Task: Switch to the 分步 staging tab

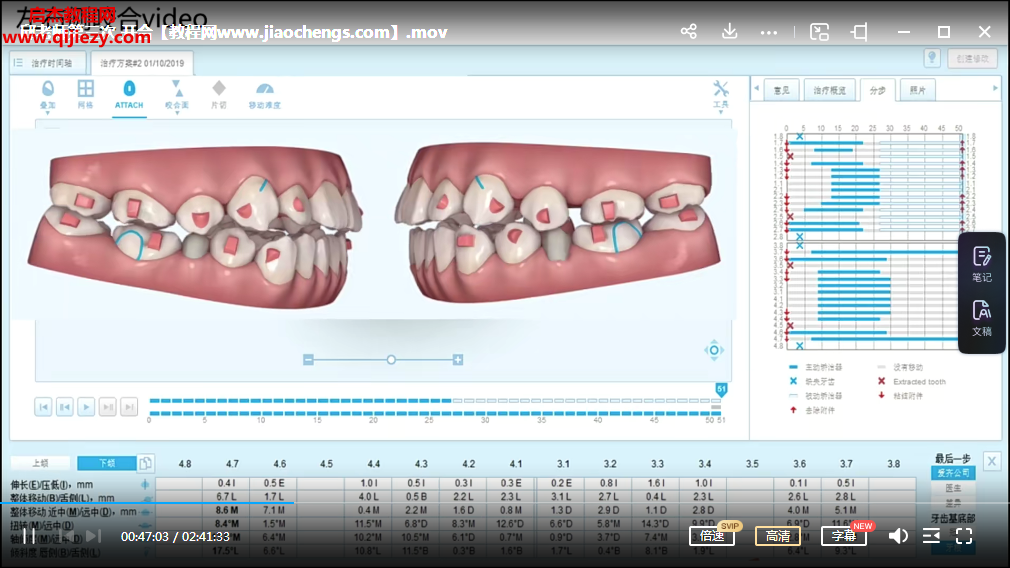Action: [877, 90]
